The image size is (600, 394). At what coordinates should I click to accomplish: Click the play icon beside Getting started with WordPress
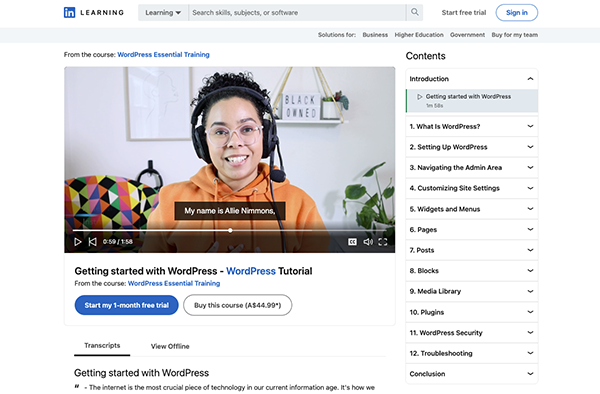tap(419, 97)
